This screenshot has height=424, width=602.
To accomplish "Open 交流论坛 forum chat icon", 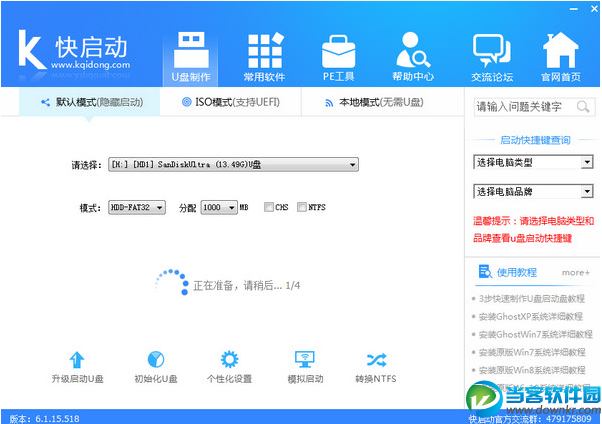I will coord(492,58).
